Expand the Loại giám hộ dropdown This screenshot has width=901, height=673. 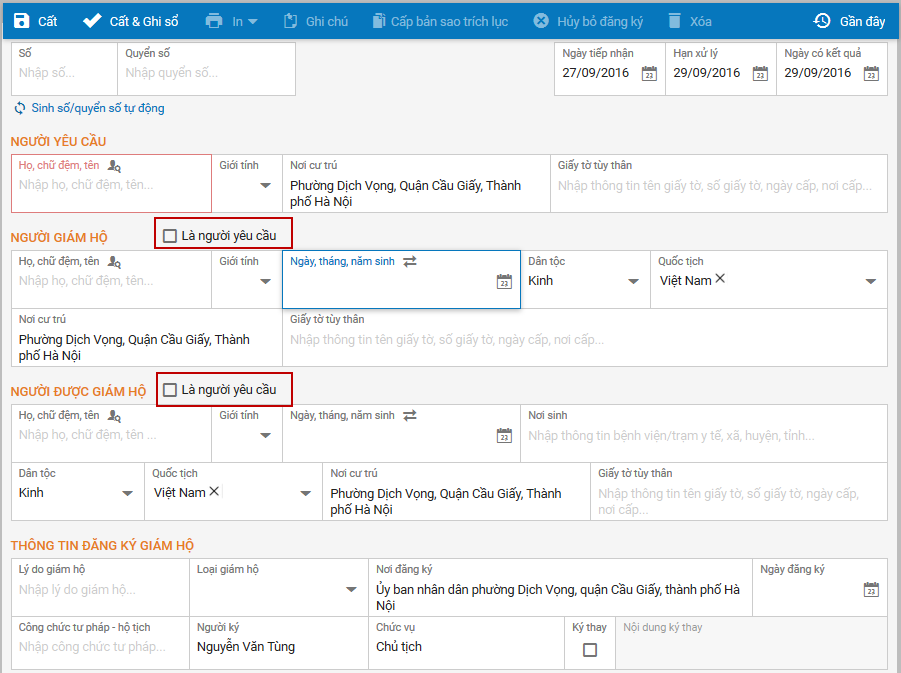click(351, 589)
